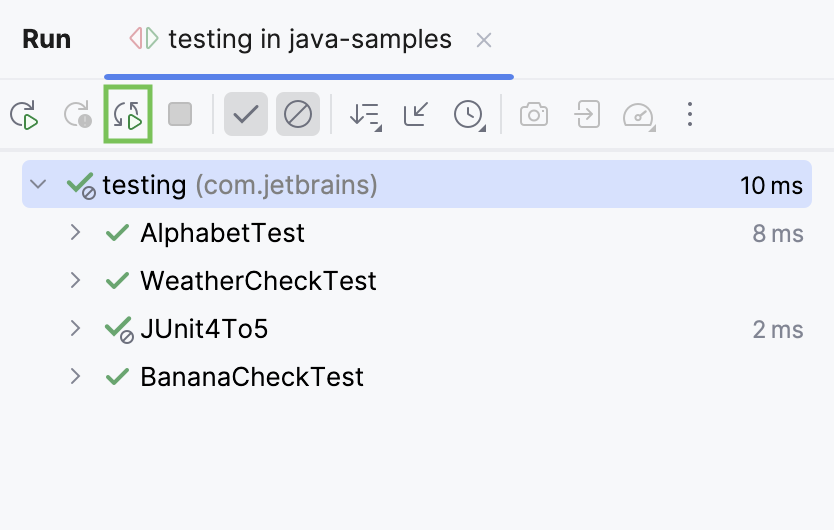The width and height of the screenshot is (834, 530).
Task: Close the testing in java-samples tab
Action: 484,40
